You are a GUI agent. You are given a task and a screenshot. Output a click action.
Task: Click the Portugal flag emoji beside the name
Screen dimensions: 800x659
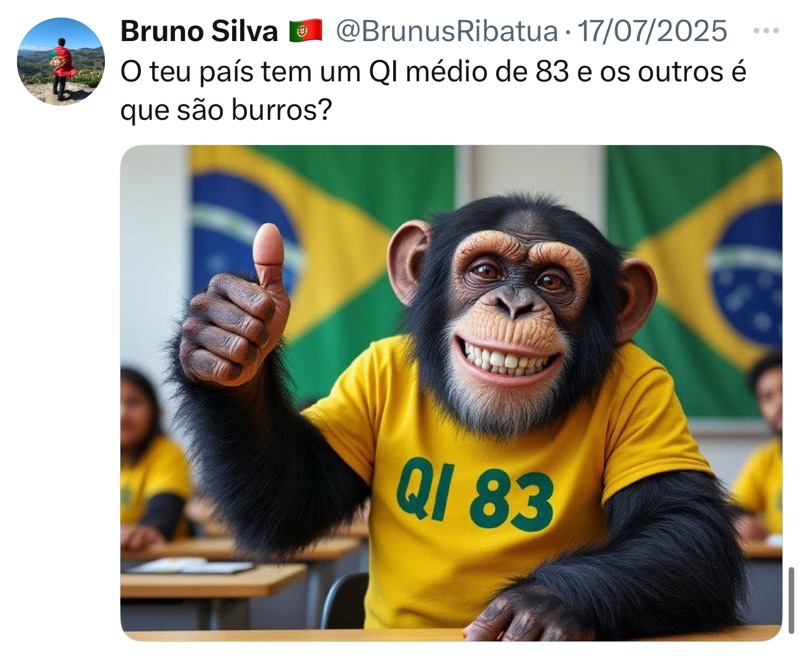306,31
